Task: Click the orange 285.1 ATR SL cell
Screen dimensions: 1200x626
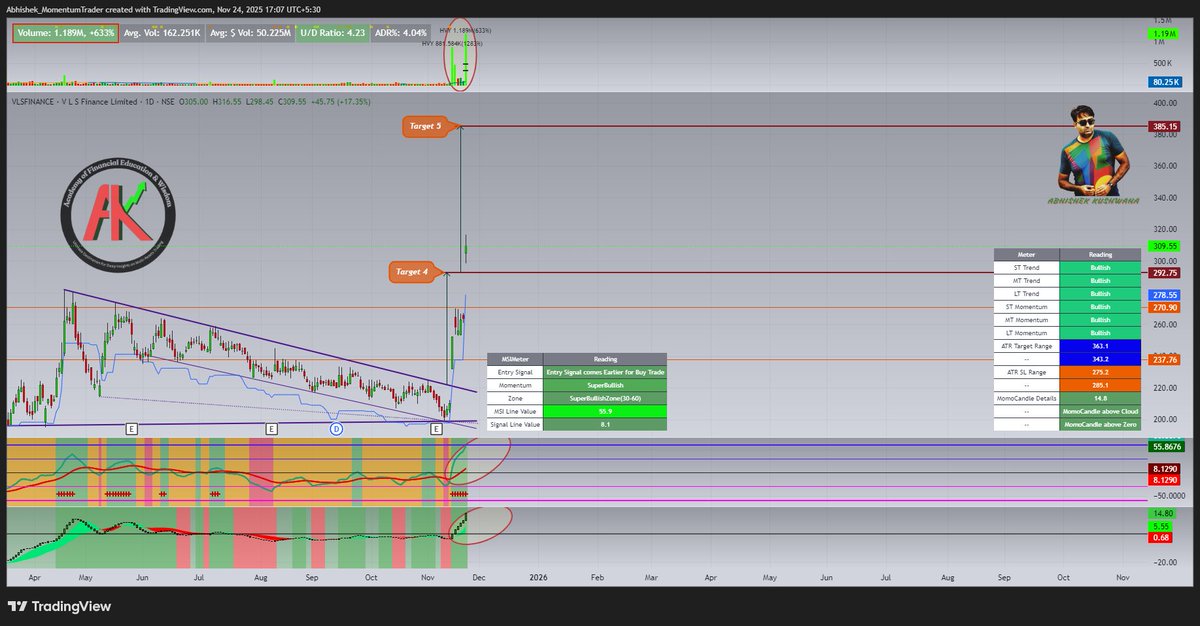Action: tap(1100, 385)
